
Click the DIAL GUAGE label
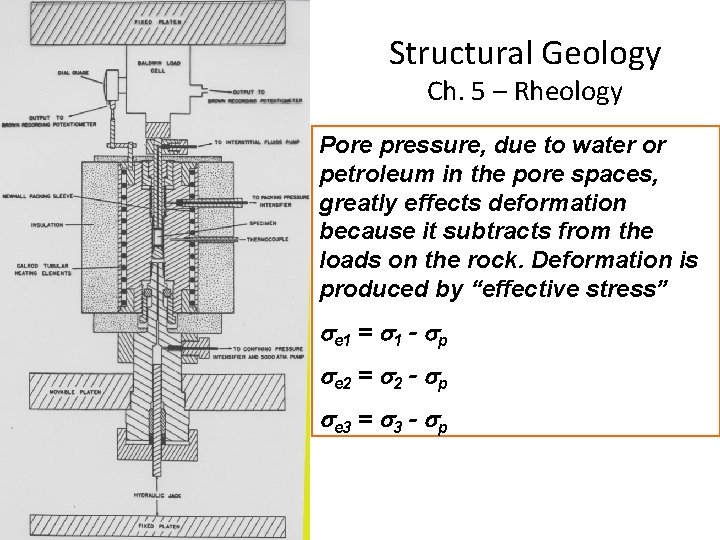pyautogui.click(x=73, y=73)
